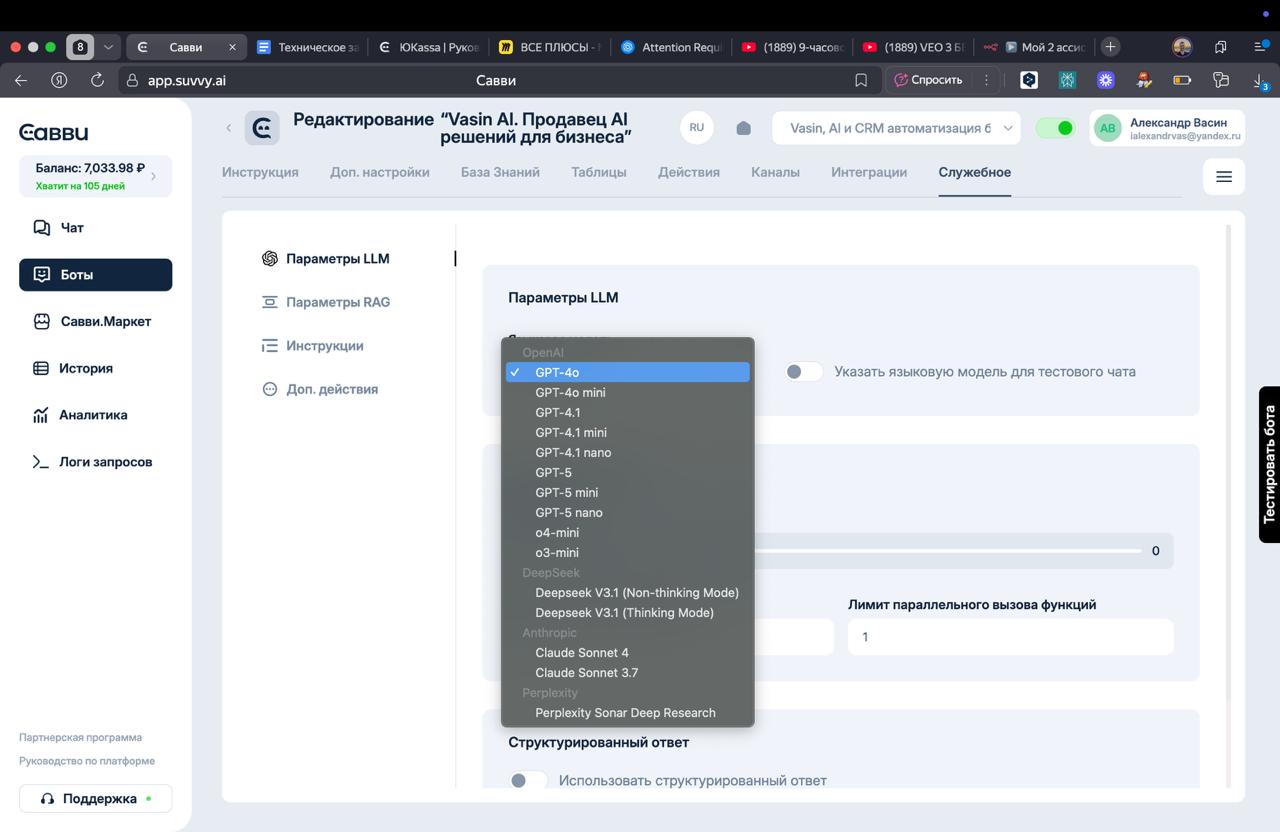This screenshot has width=1280, height=832.
Task: Switch to the Инструкция tab
Action: 260,172
